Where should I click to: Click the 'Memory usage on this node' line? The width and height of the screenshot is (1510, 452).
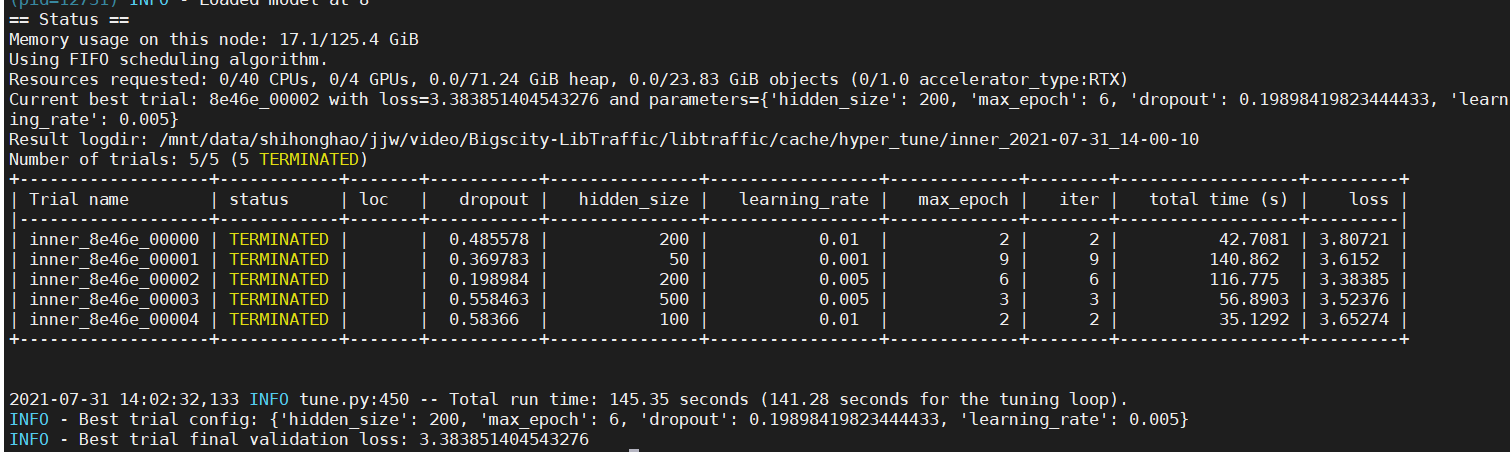pos(214,41)
